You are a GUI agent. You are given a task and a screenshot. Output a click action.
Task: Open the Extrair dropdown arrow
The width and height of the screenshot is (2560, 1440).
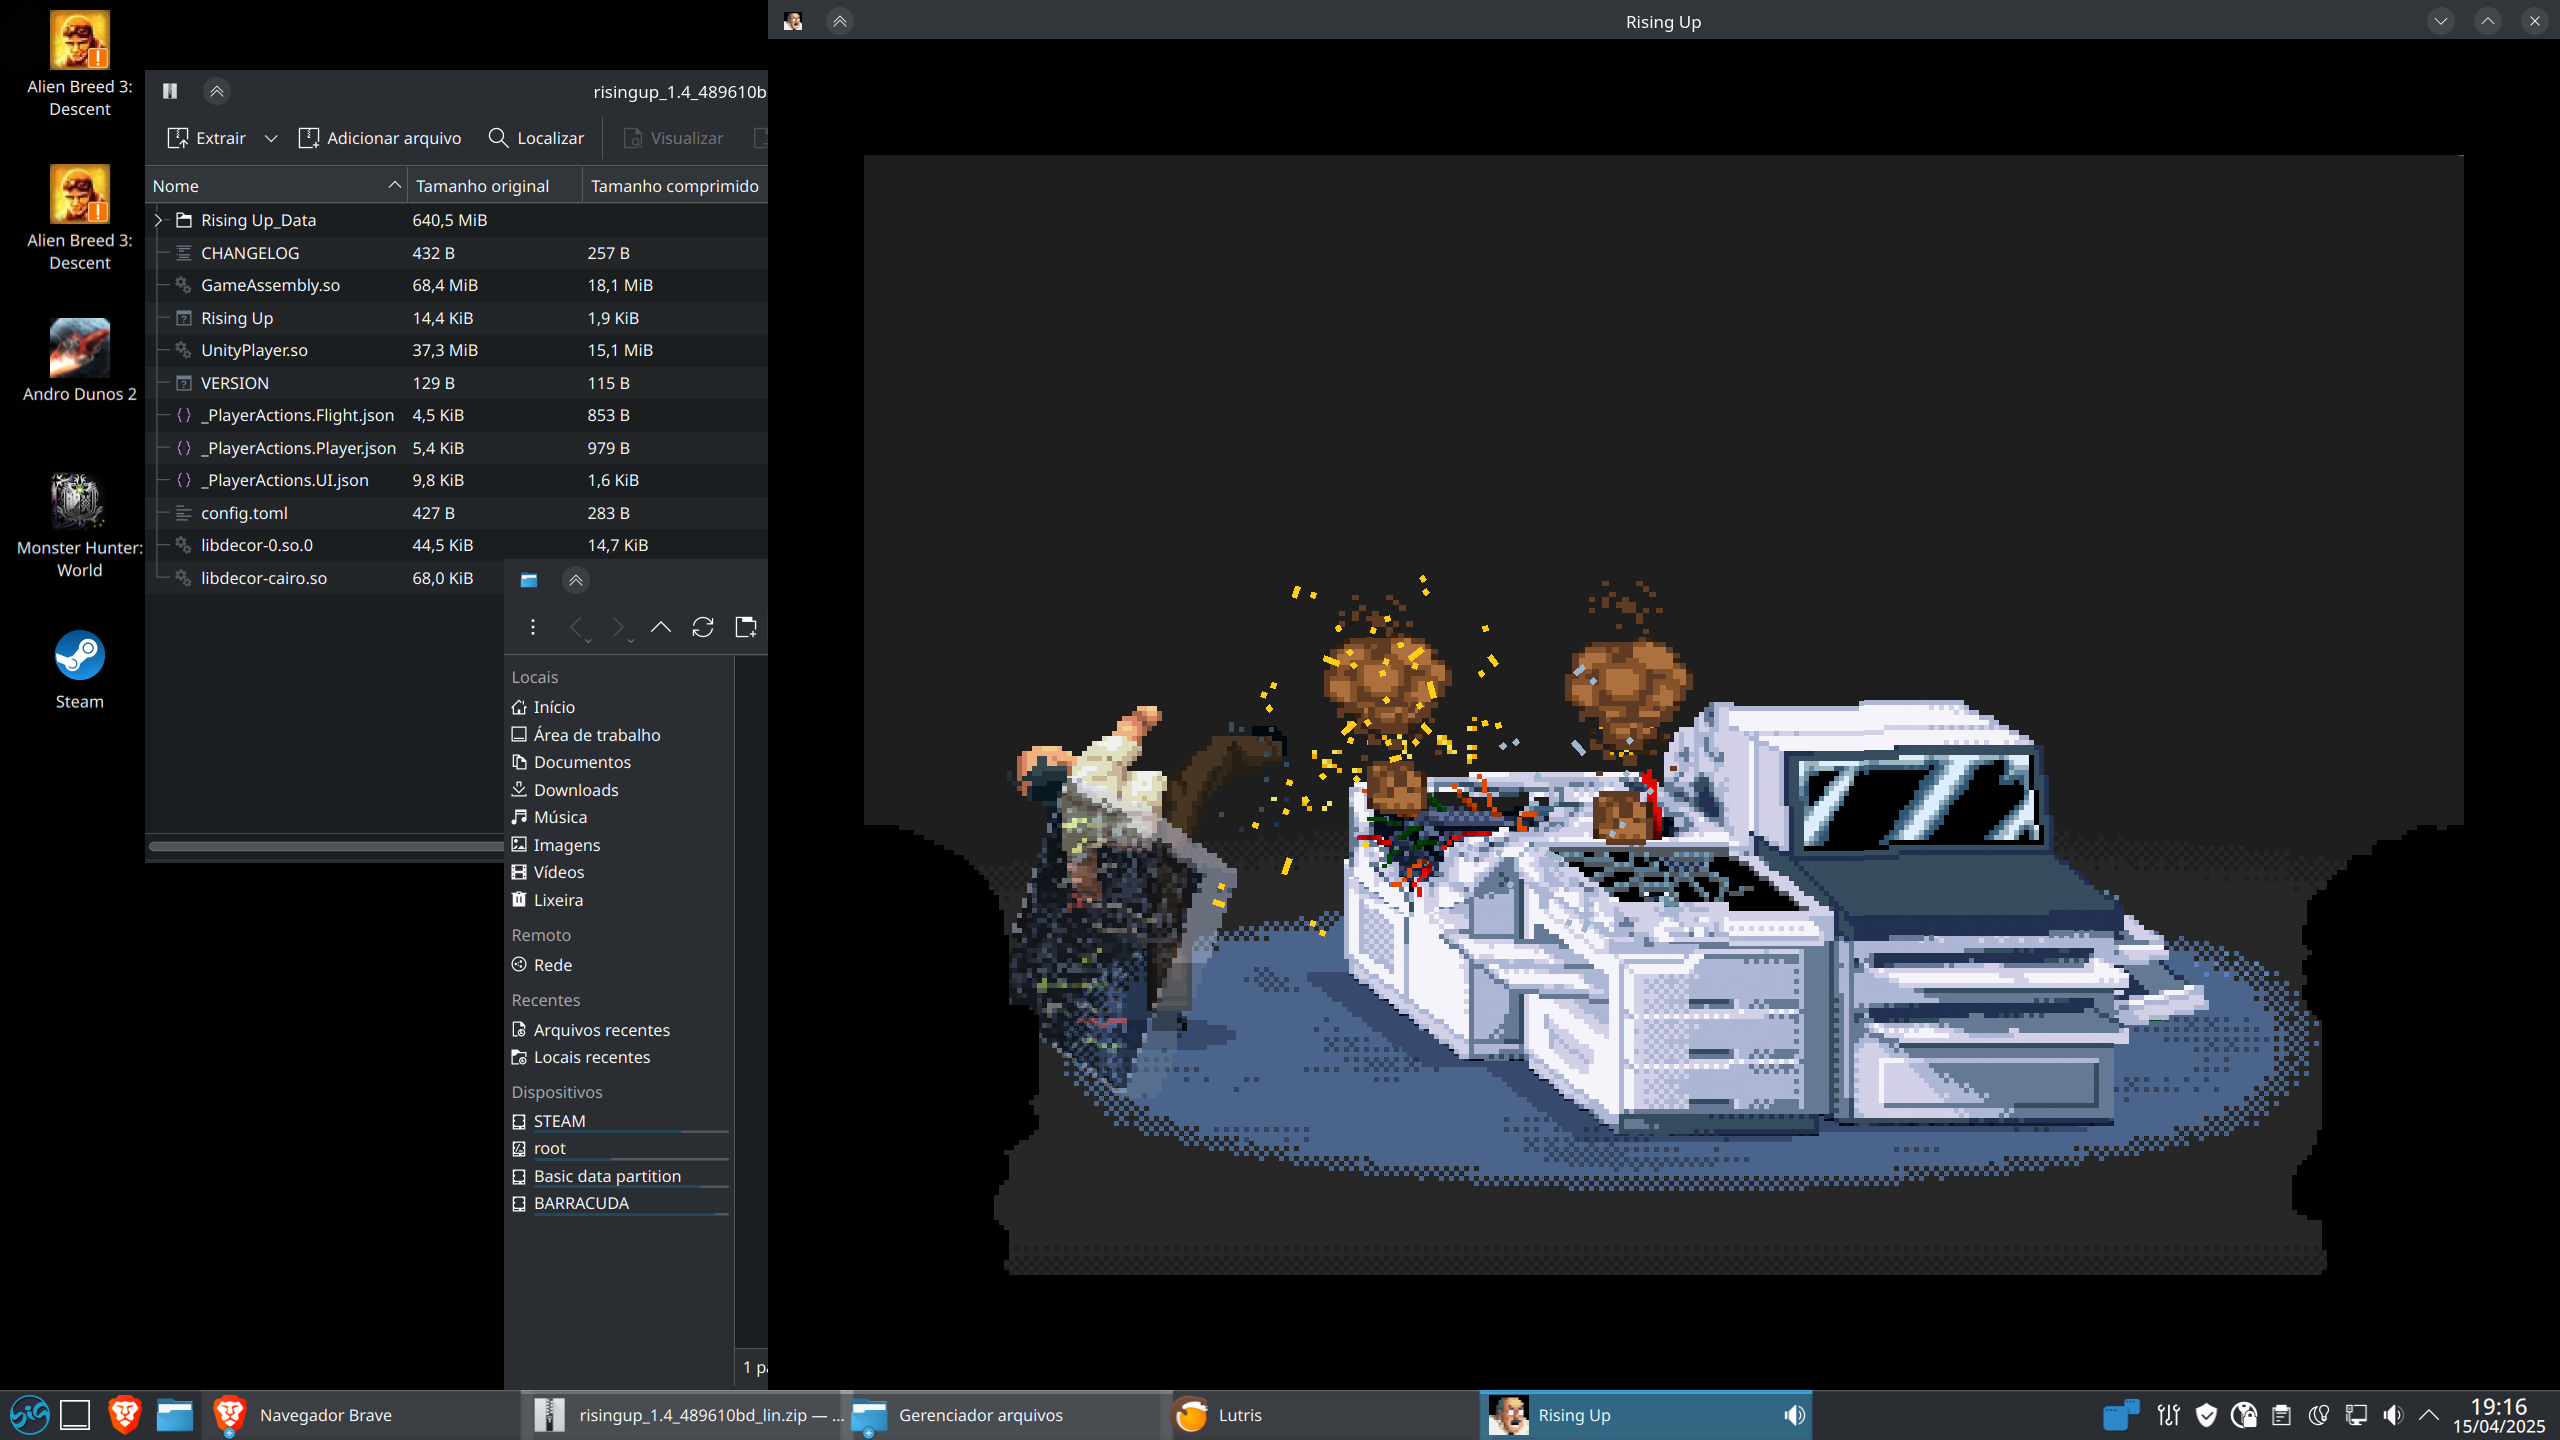point(271,138)
